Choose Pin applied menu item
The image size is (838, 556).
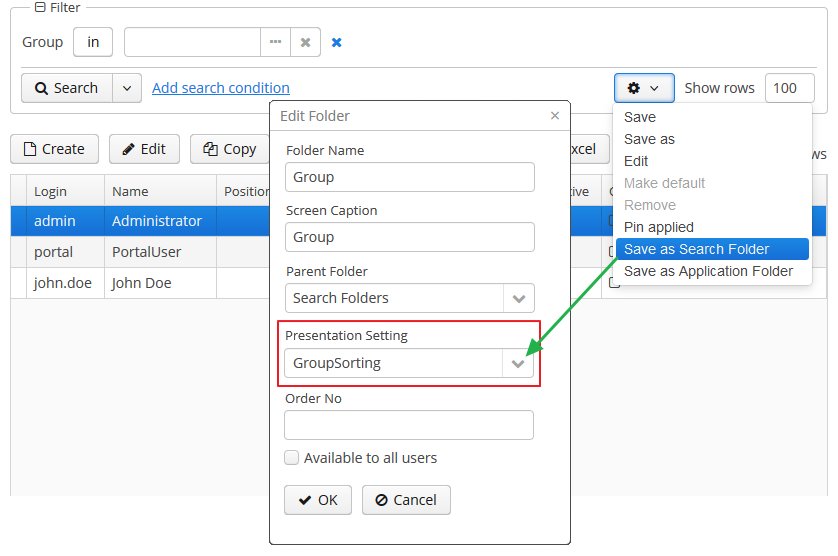click(x=658, y=227)
